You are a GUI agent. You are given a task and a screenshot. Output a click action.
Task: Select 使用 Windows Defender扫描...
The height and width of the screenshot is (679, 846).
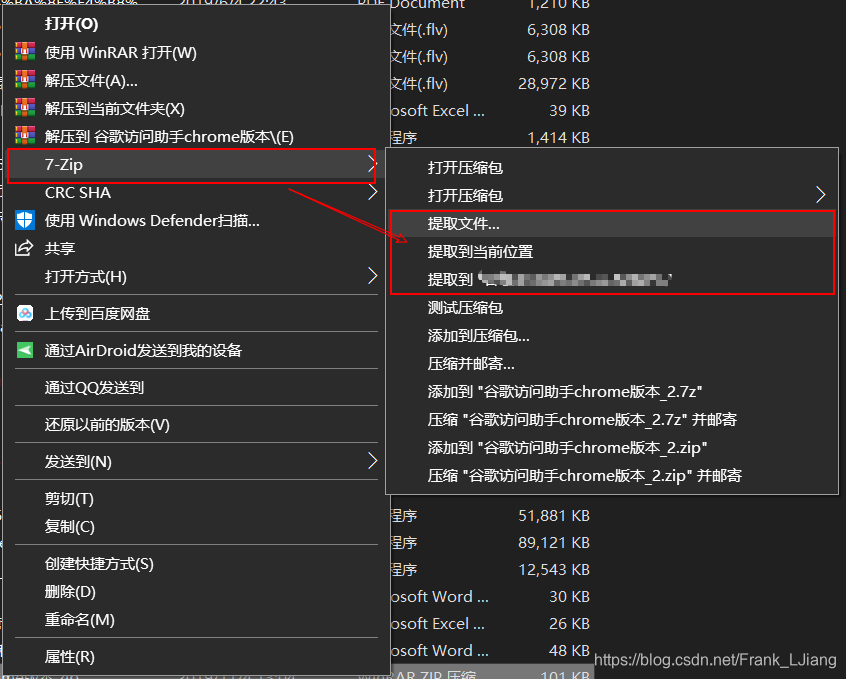[x=196, y=221]
